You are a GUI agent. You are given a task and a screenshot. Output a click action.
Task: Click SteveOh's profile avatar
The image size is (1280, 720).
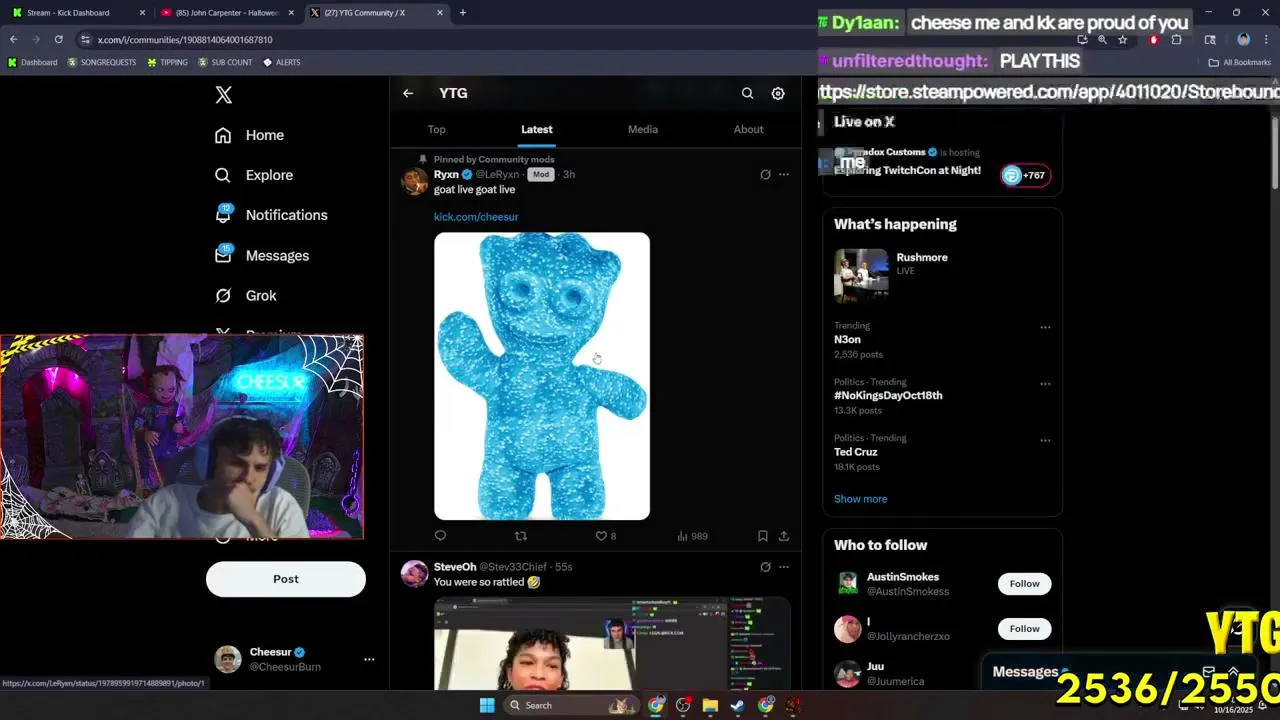coord(415,574)
